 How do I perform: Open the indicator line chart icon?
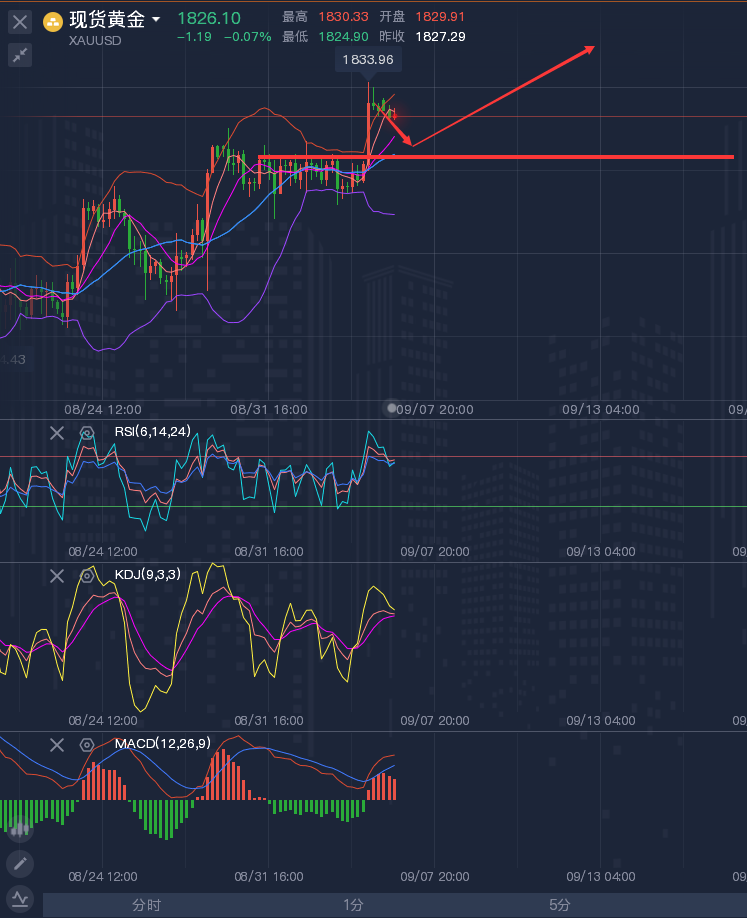(x=20, y=897)
